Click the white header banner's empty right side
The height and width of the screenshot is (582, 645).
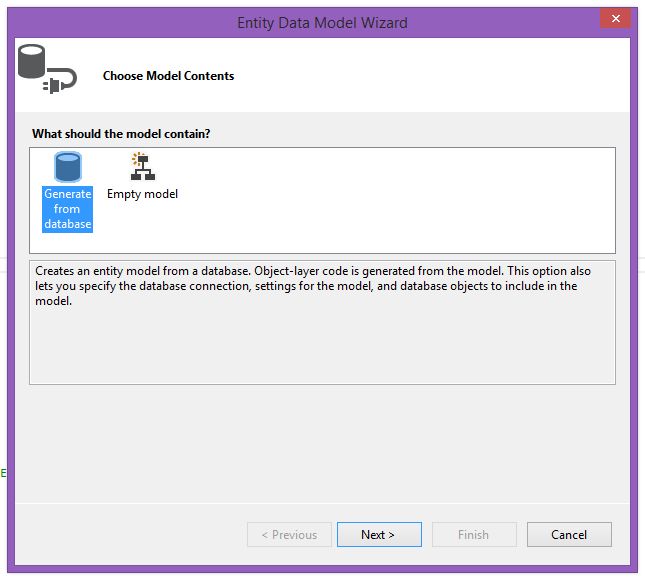(x=450, y=76)
